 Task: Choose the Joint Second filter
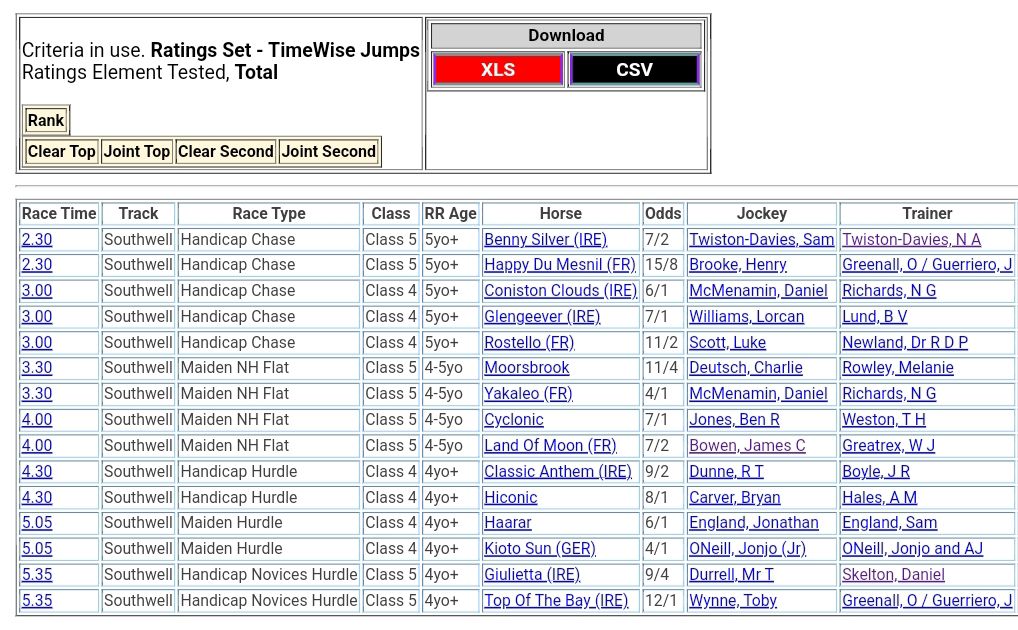pos(328,152)
